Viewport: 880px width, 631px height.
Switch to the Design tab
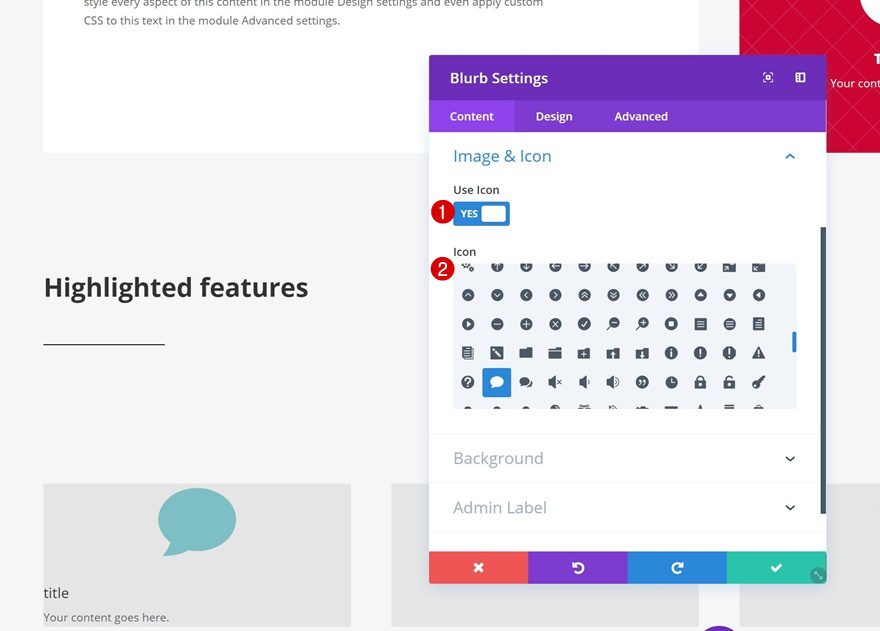(x=554, y=116)
